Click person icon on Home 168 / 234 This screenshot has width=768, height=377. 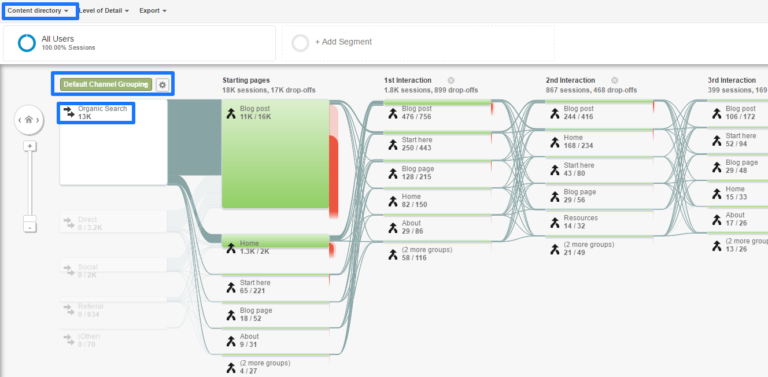(x=554, y=142)
